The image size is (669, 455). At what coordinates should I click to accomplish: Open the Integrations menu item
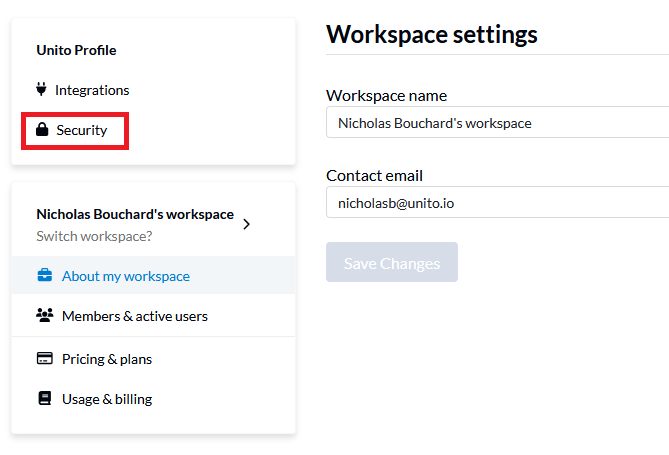[92, 90]
